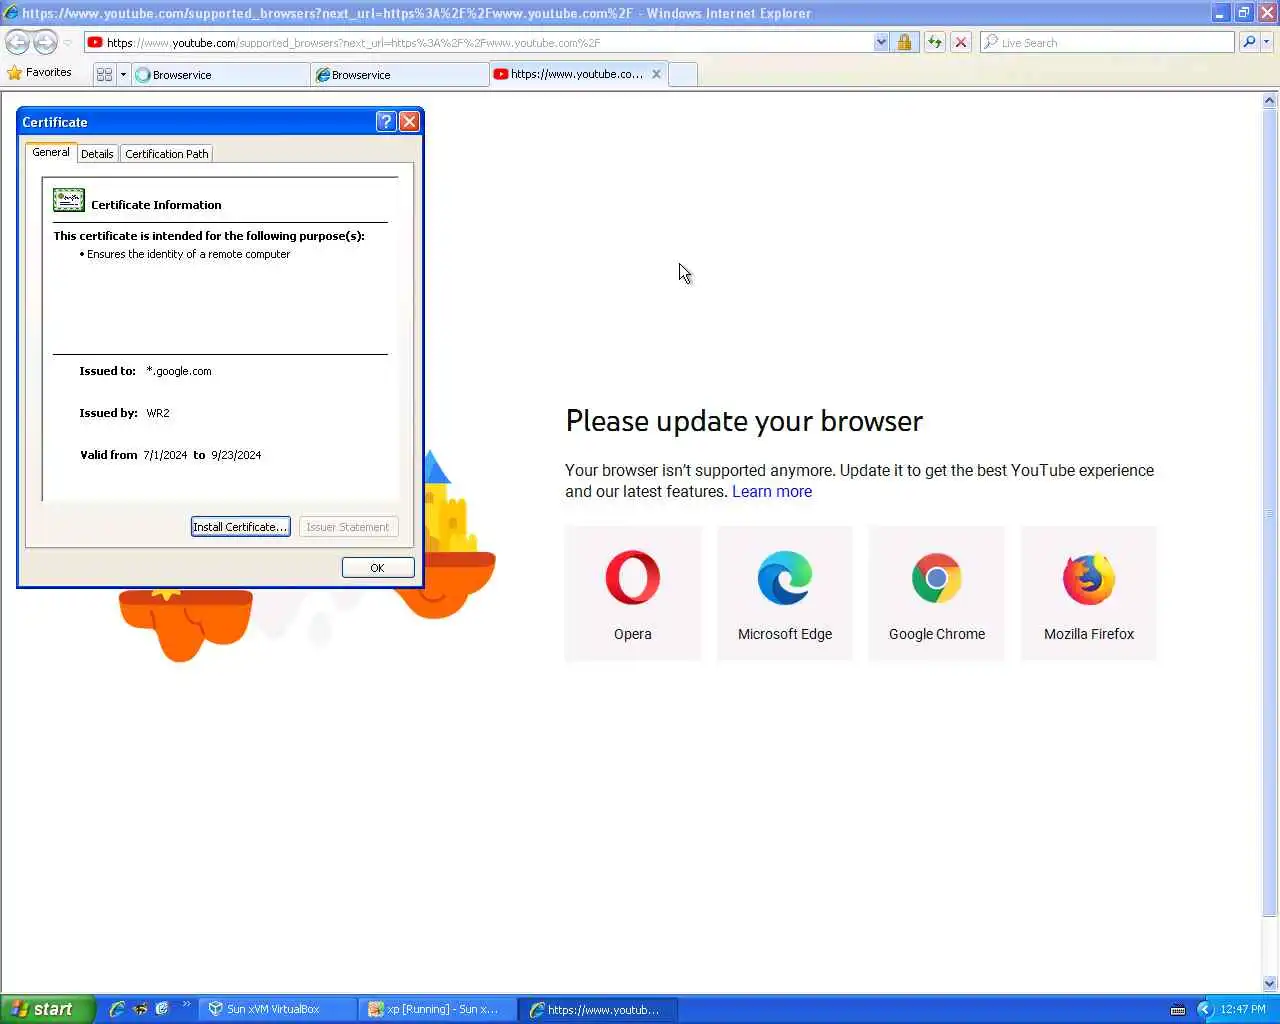This screenshot has height=1024, width=1280.
Task: Click the Microsoft Edge label text
Action: pos(785,634)
